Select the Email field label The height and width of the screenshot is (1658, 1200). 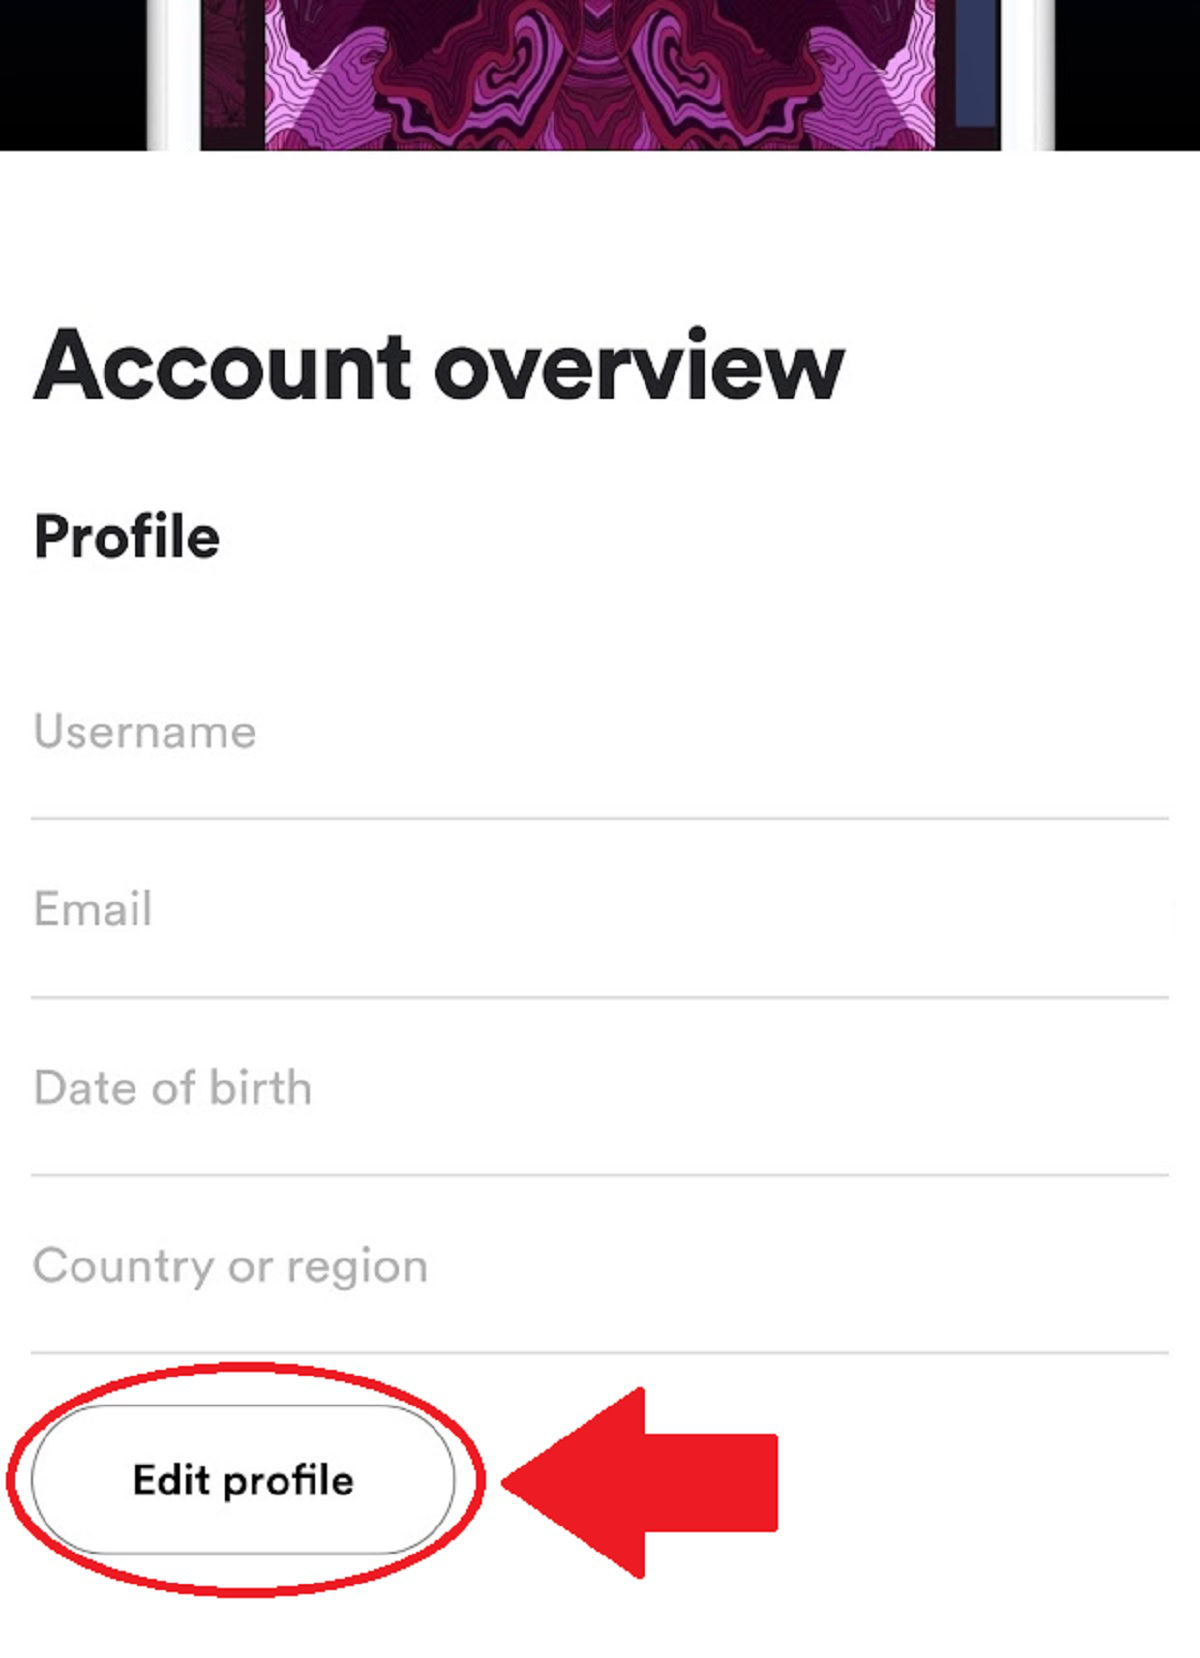coord(93,910)
